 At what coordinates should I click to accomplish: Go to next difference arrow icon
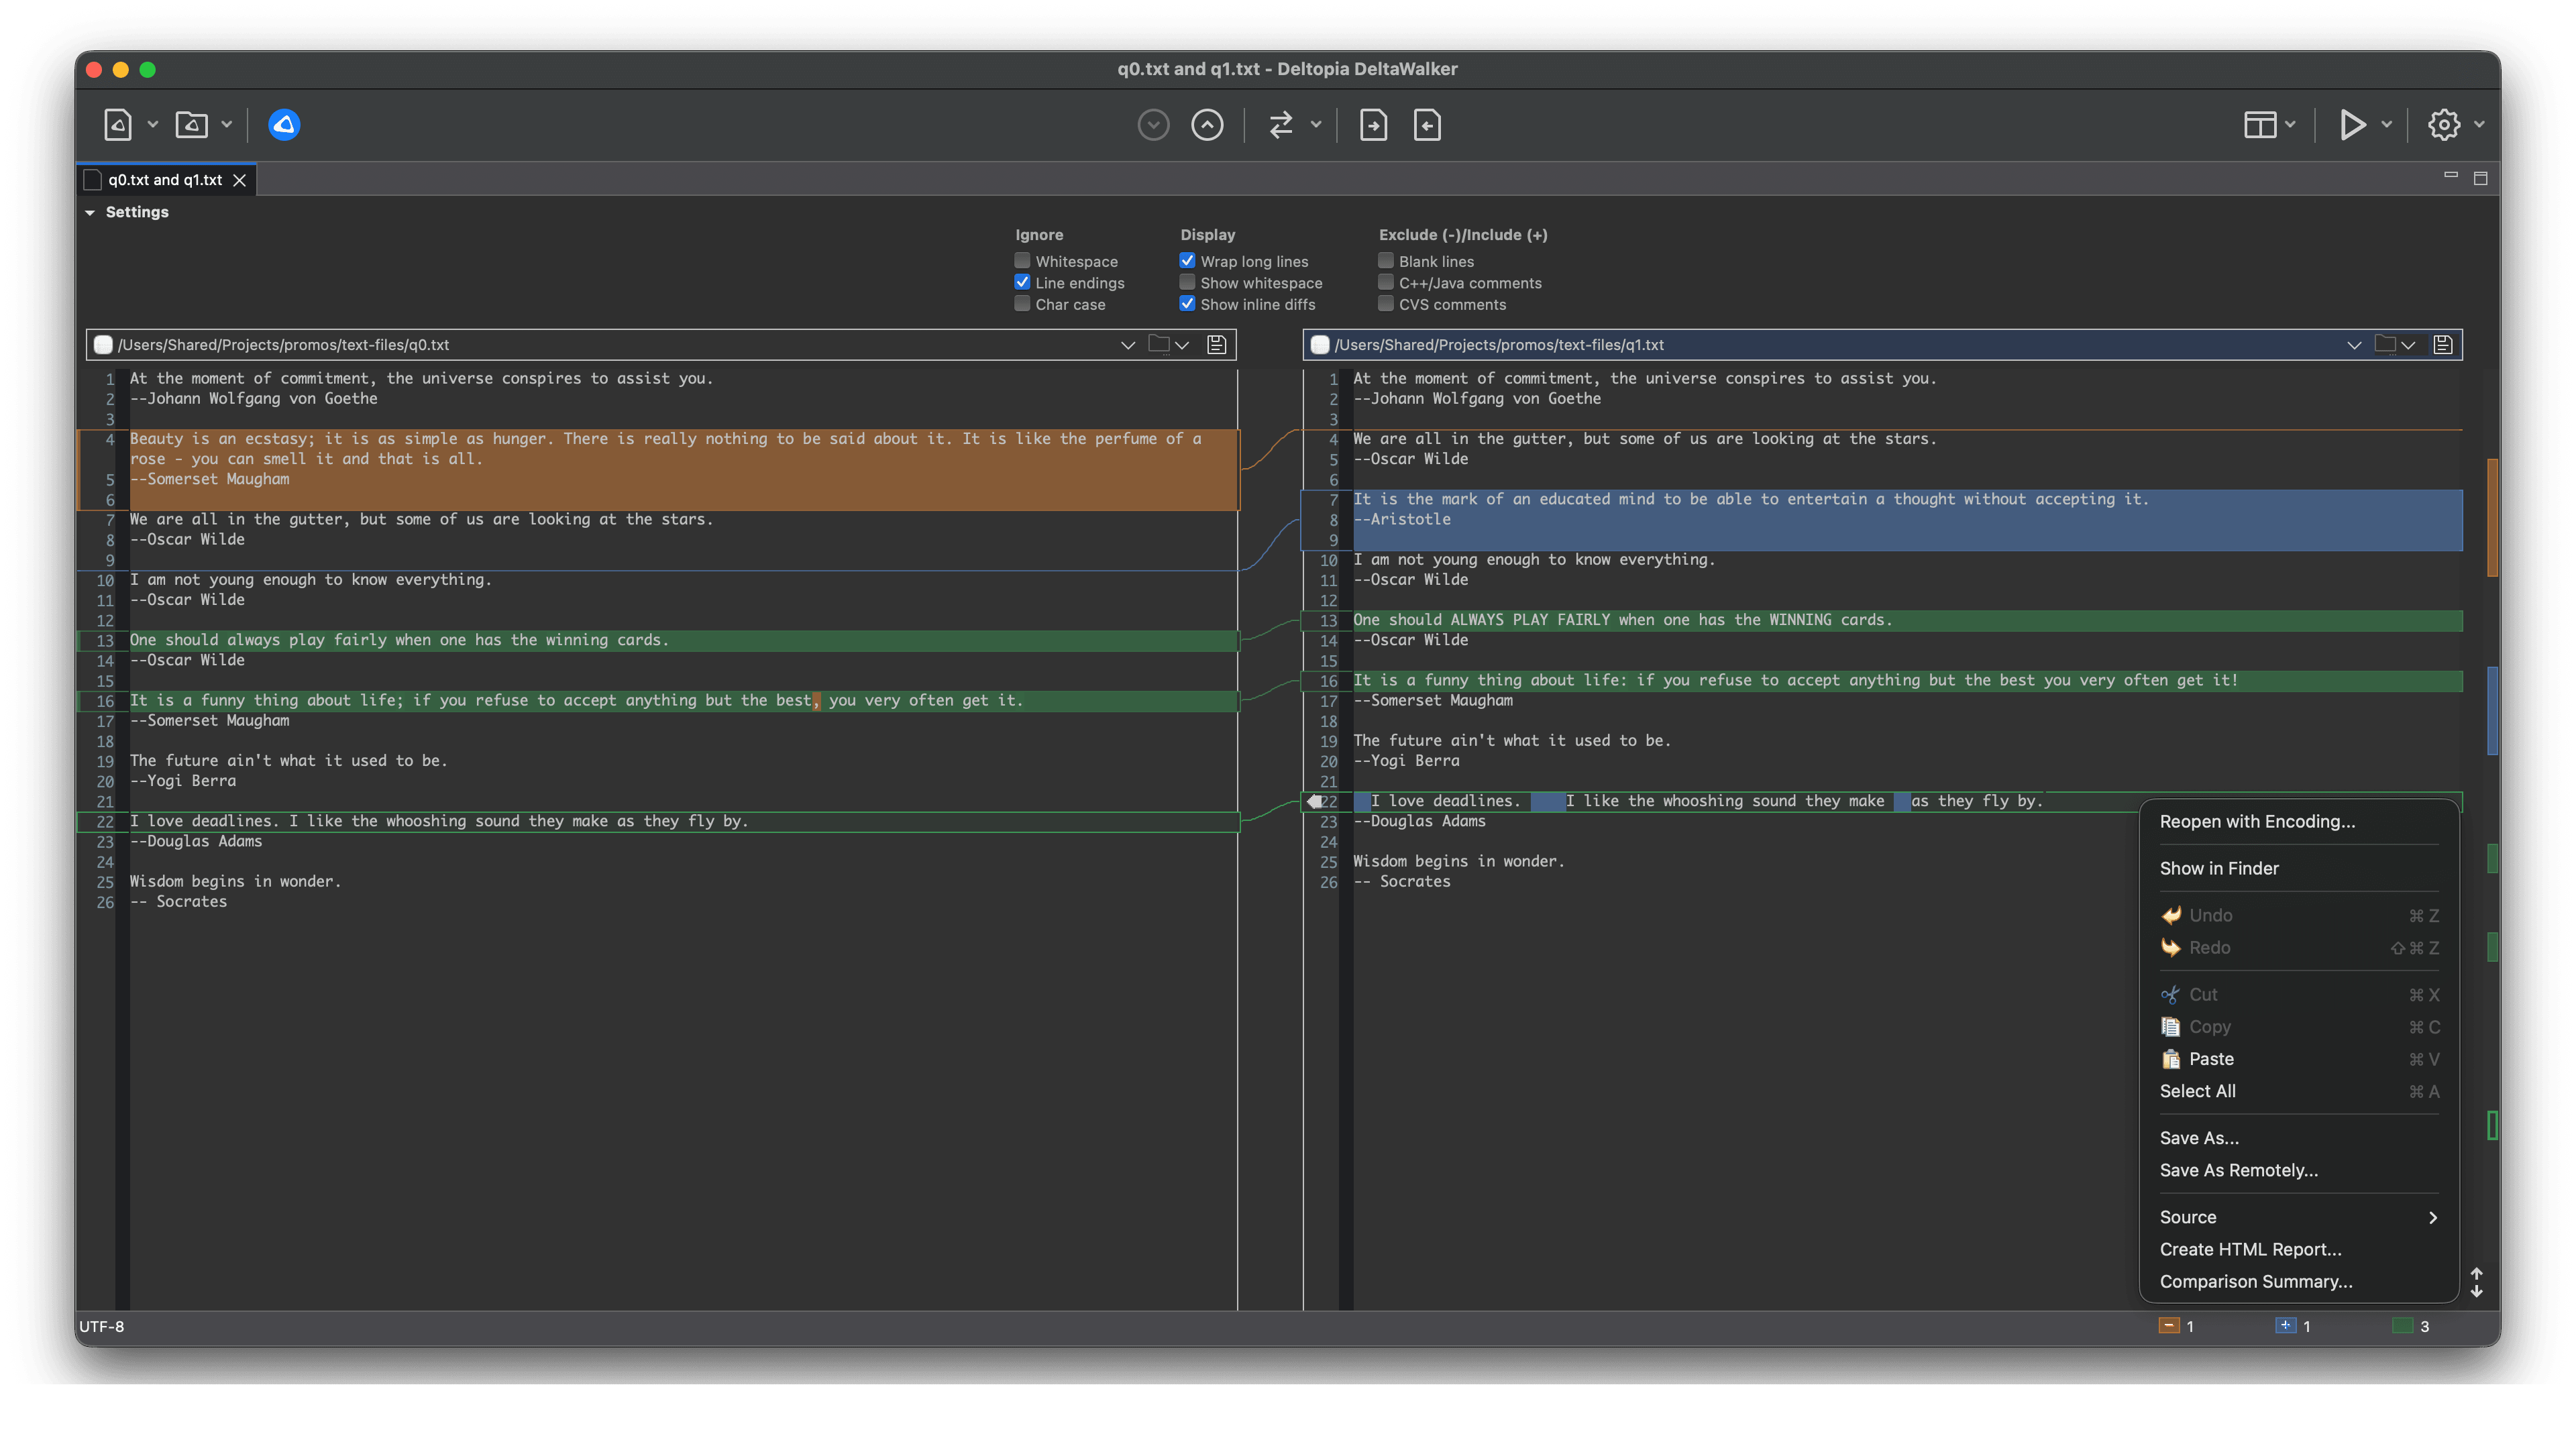(1153, 125)
